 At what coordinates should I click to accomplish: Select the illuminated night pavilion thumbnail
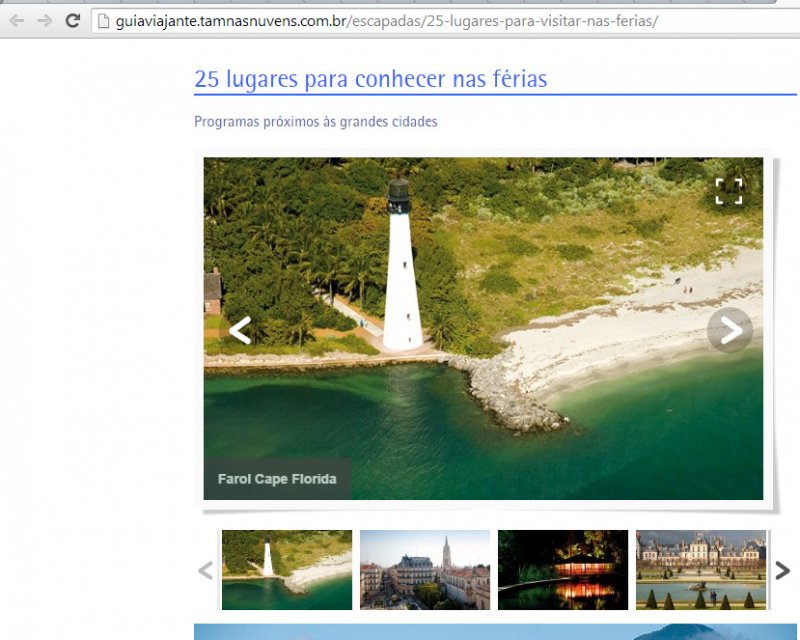563,570
